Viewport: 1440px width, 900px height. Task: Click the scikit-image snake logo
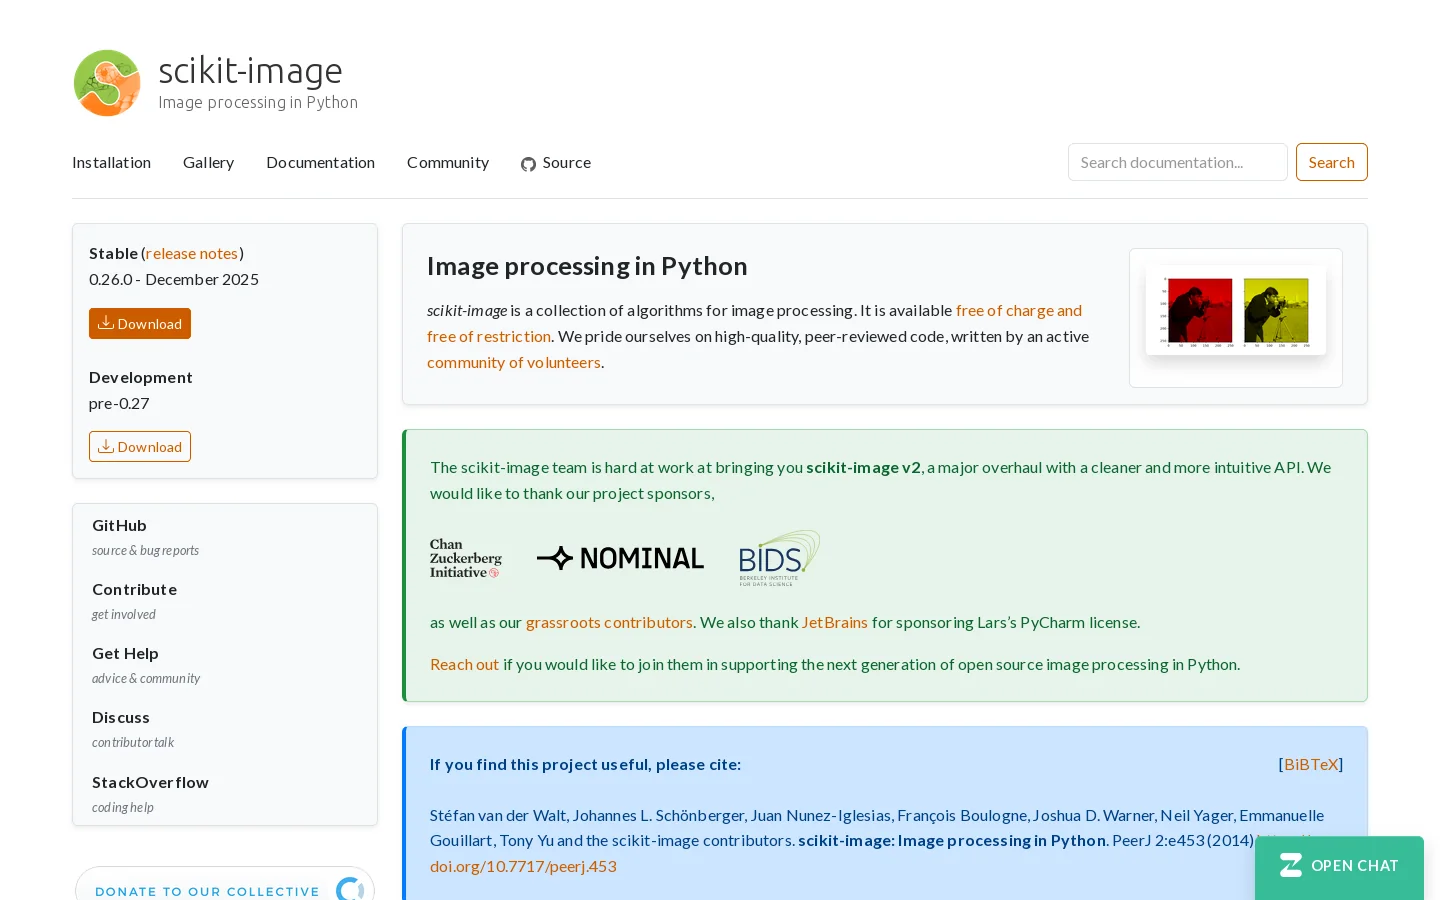(107, 83)
